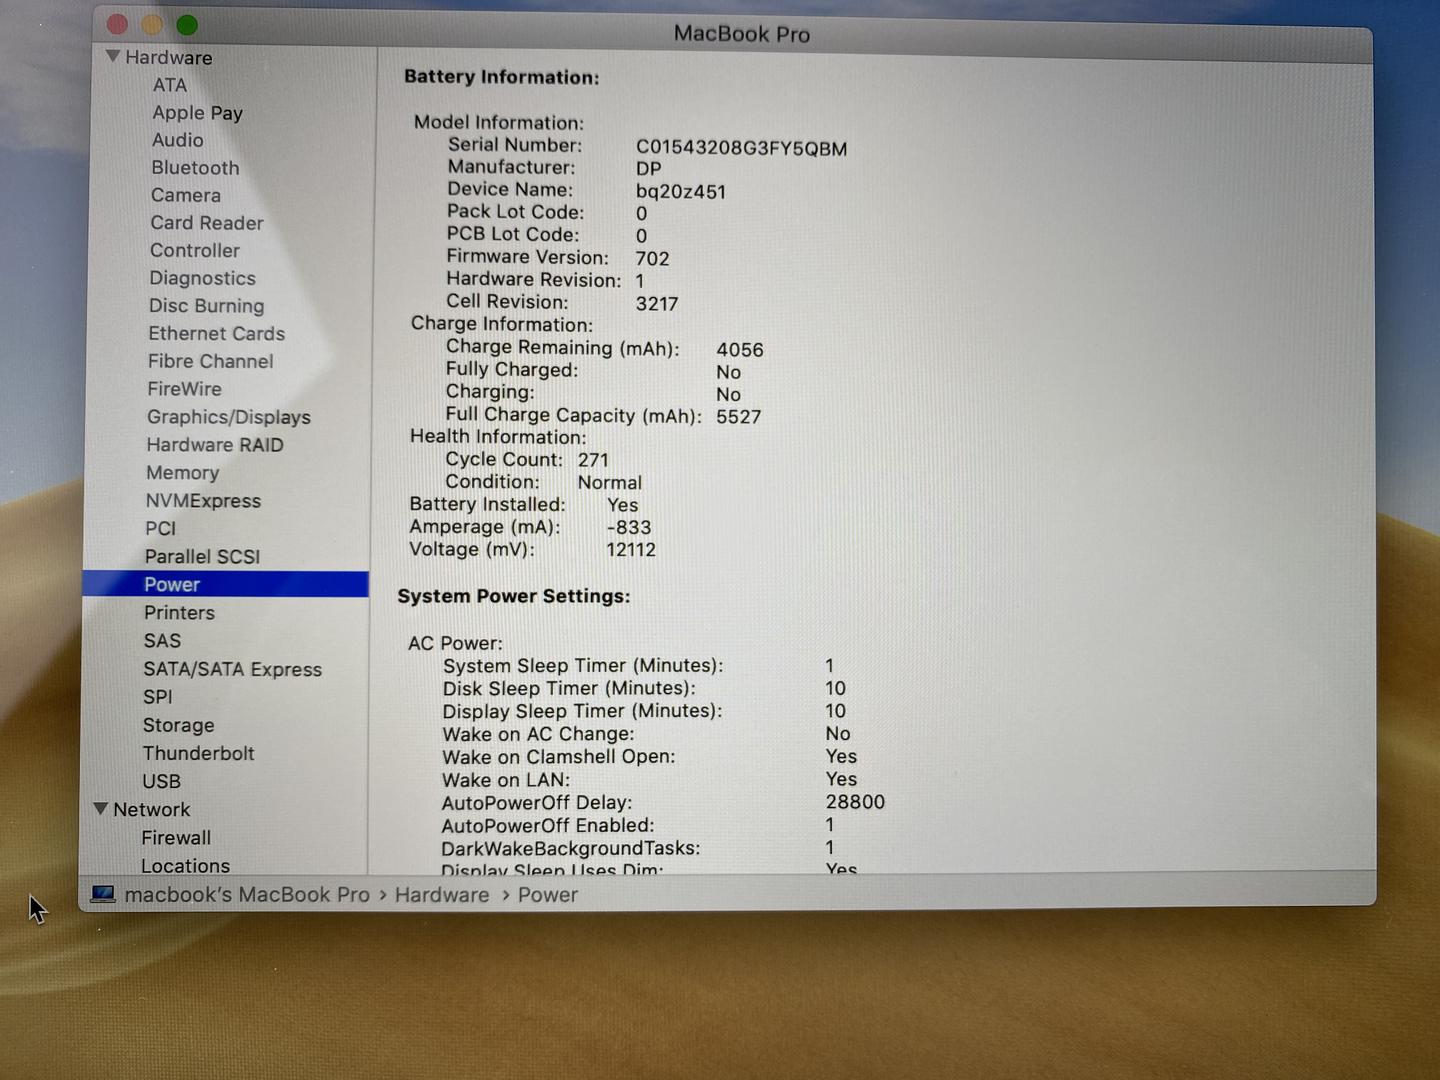Screen dimensions: 1440x1080
Task: Select Disc Burning entry
Action: 206,306
